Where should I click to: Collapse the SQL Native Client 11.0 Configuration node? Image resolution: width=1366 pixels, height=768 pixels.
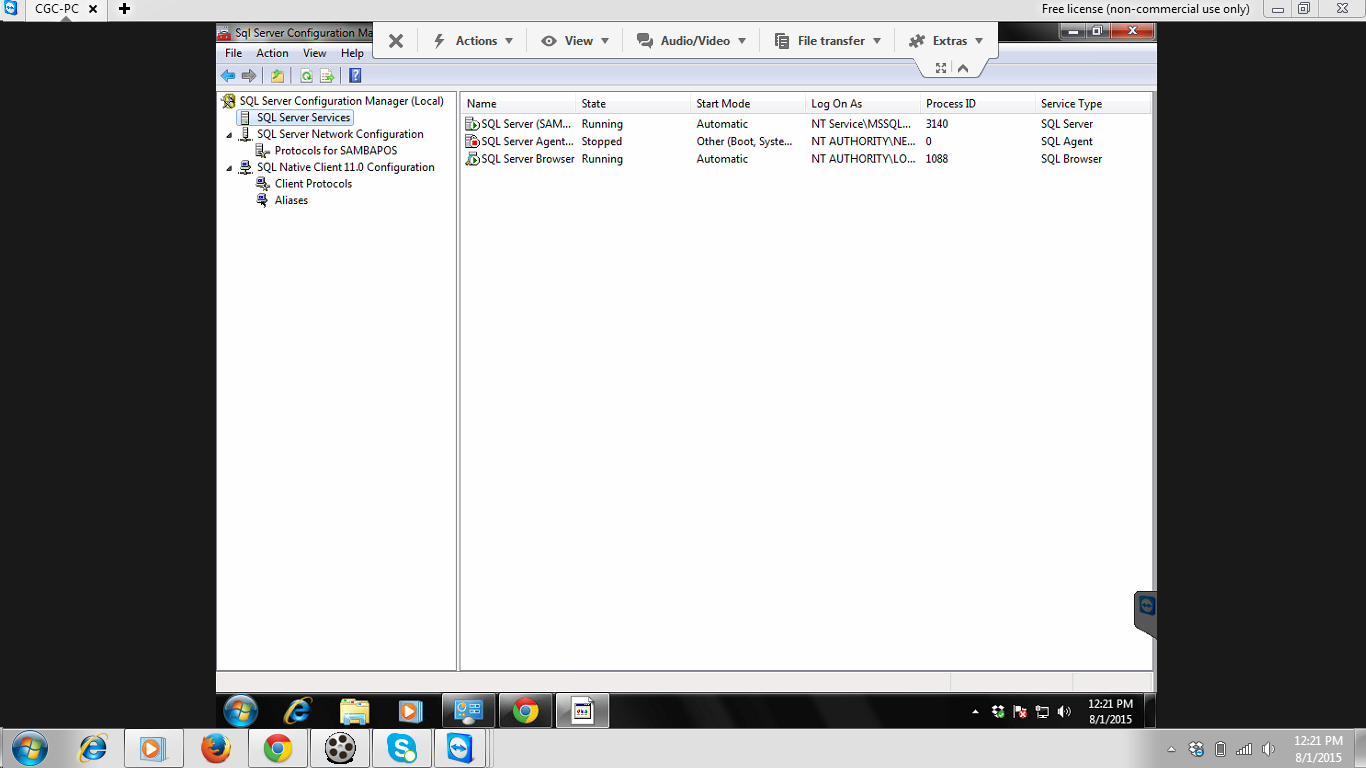click(x=229, y=168)
